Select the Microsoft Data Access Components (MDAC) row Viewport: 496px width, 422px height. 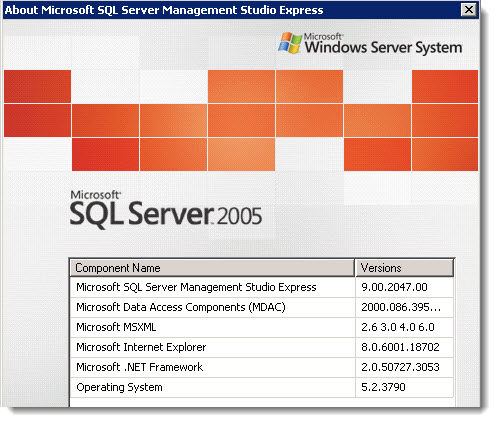tap(262, 307)
